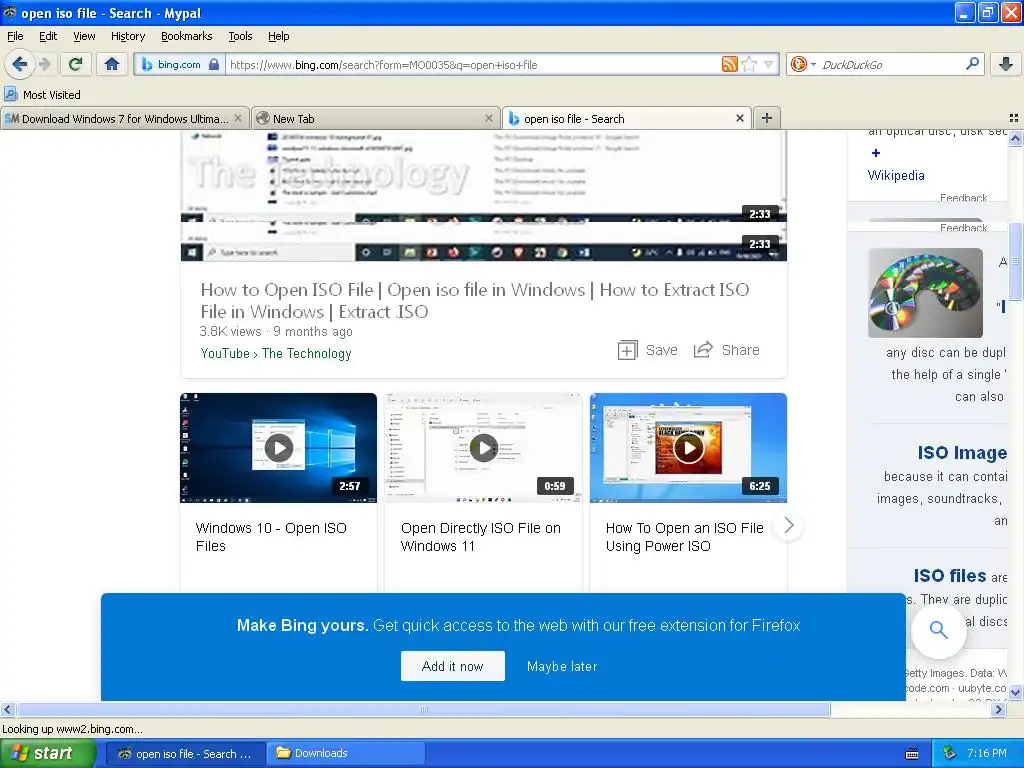1024x768 pixels.
Task: Open the URL history dropdown arrow
Action: pos(769,64)
